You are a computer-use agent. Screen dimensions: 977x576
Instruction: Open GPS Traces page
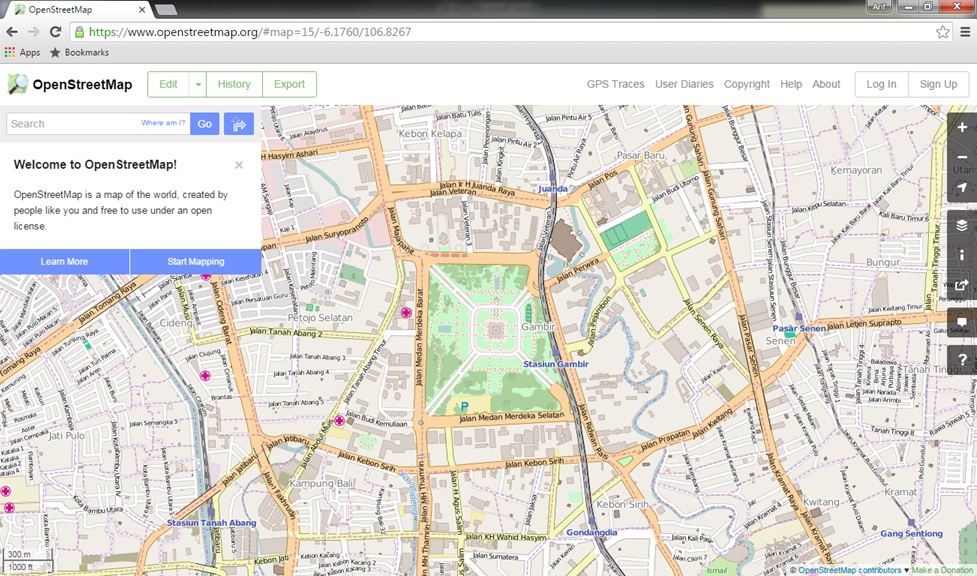coord(615,84)
